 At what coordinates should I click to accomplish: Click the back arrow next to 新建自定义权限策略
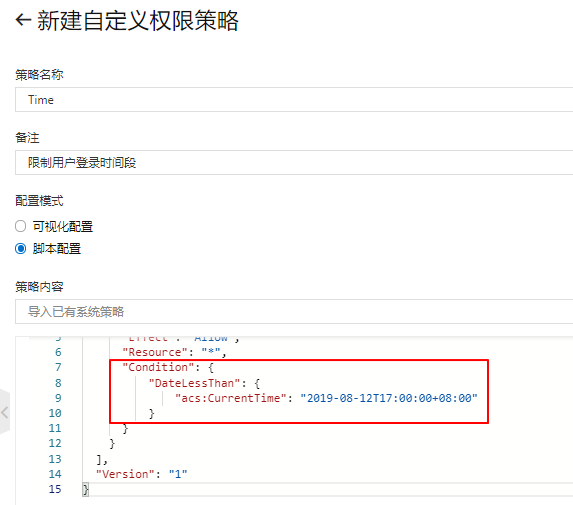23,20
